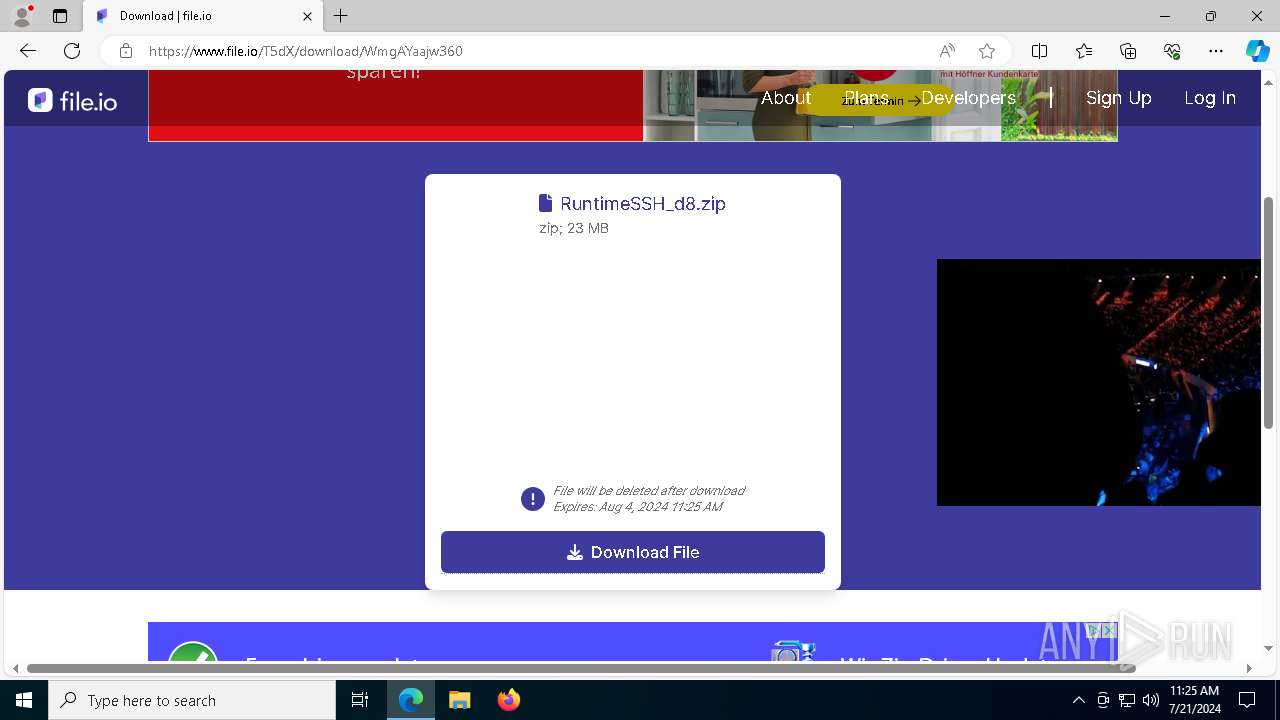Click Sign Up link
This screenshot has width=1280, height=720.
pos(1119,98)
